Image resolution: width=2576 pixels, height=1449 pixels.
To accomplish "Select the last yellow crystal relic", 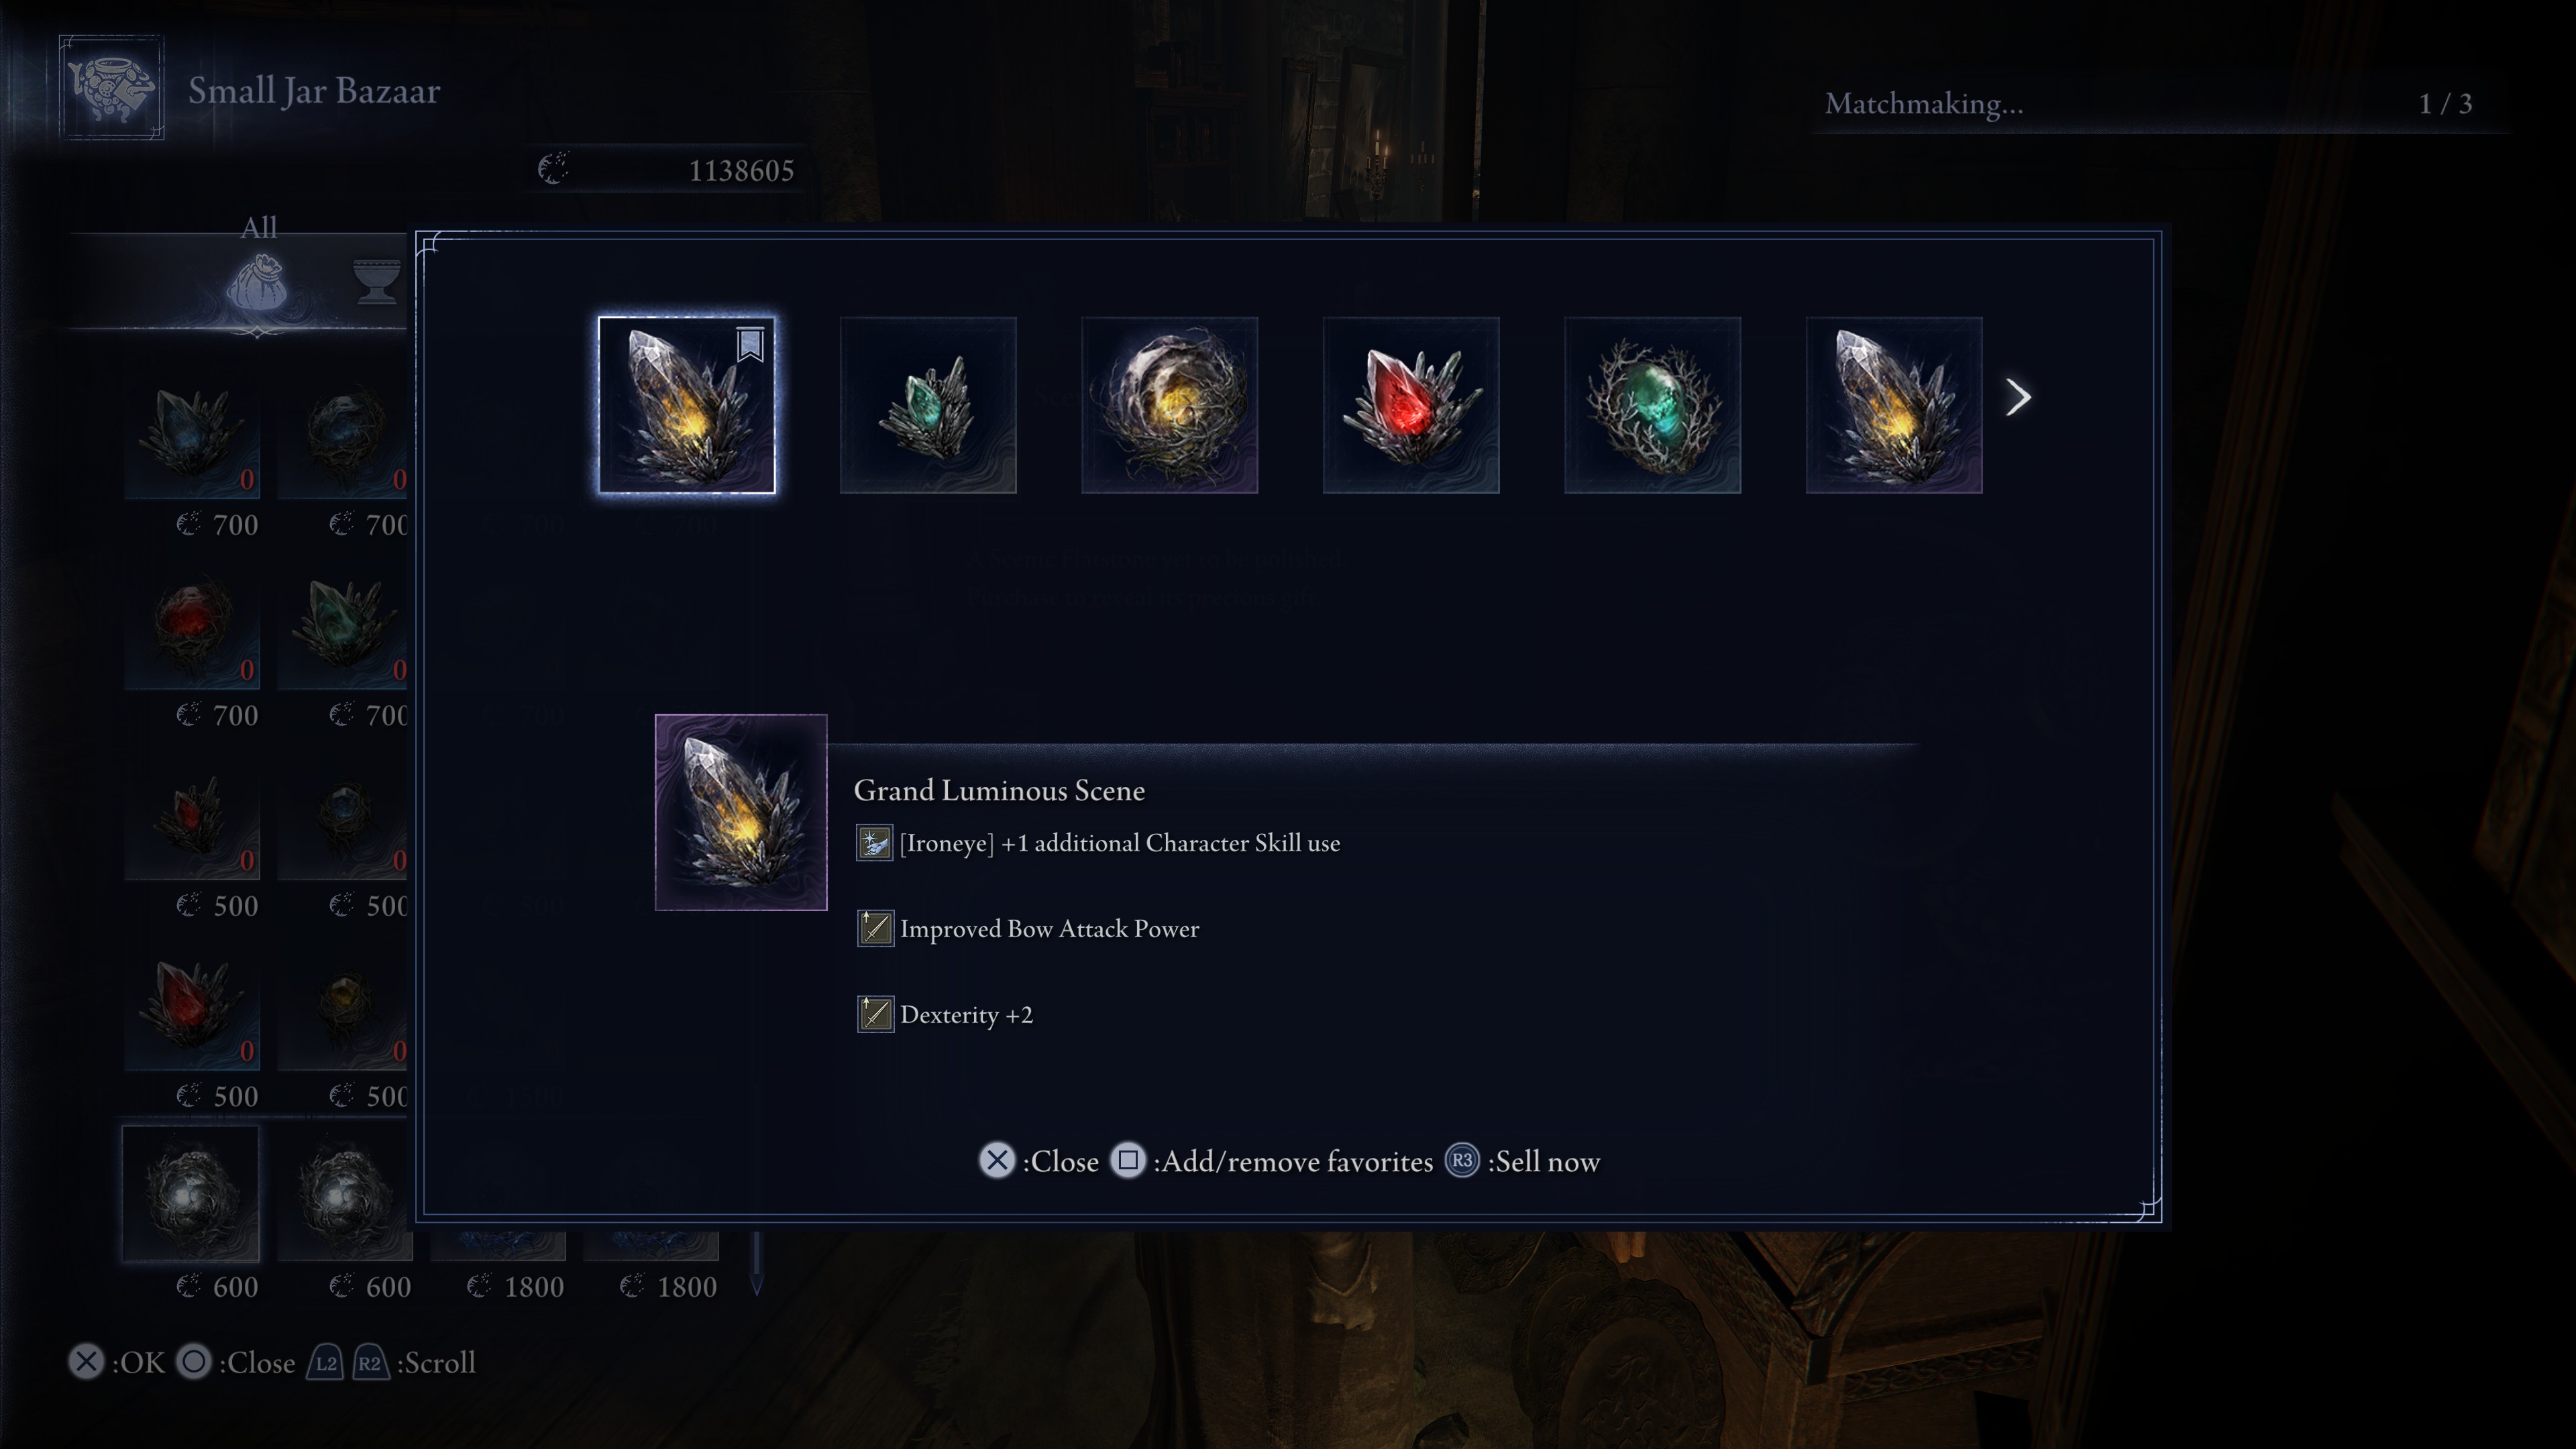I will (1894, 405).
